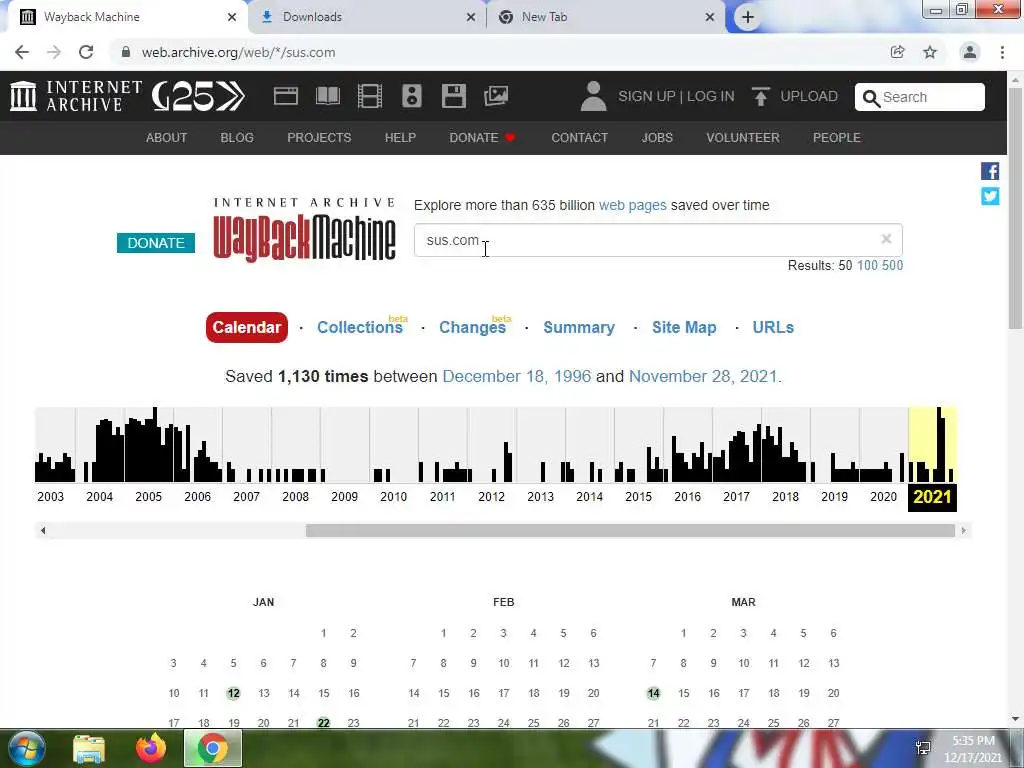Image resolution: width=1024 pixels, height=768 pixels.
Task: Click timeline scroll left arrow
Action: (43, 530)
